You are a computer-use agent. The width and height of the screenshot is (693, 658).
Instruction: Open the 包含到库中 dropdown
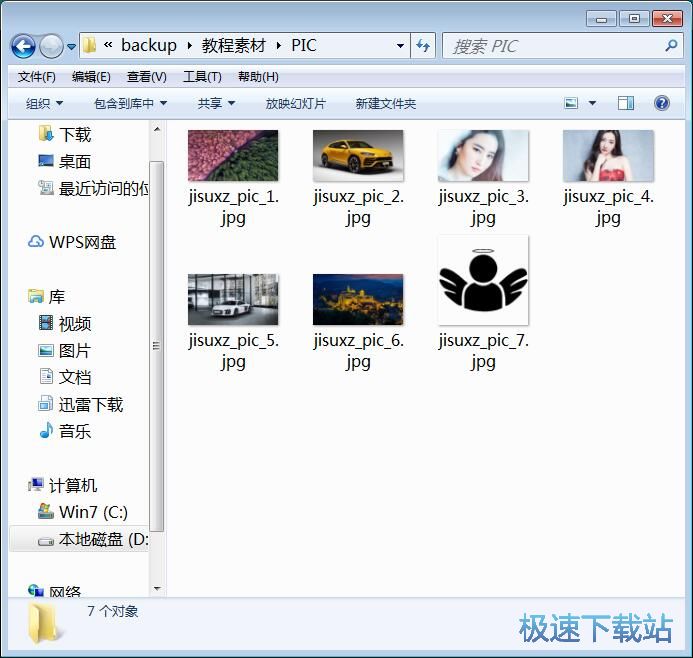pos(130,104)
